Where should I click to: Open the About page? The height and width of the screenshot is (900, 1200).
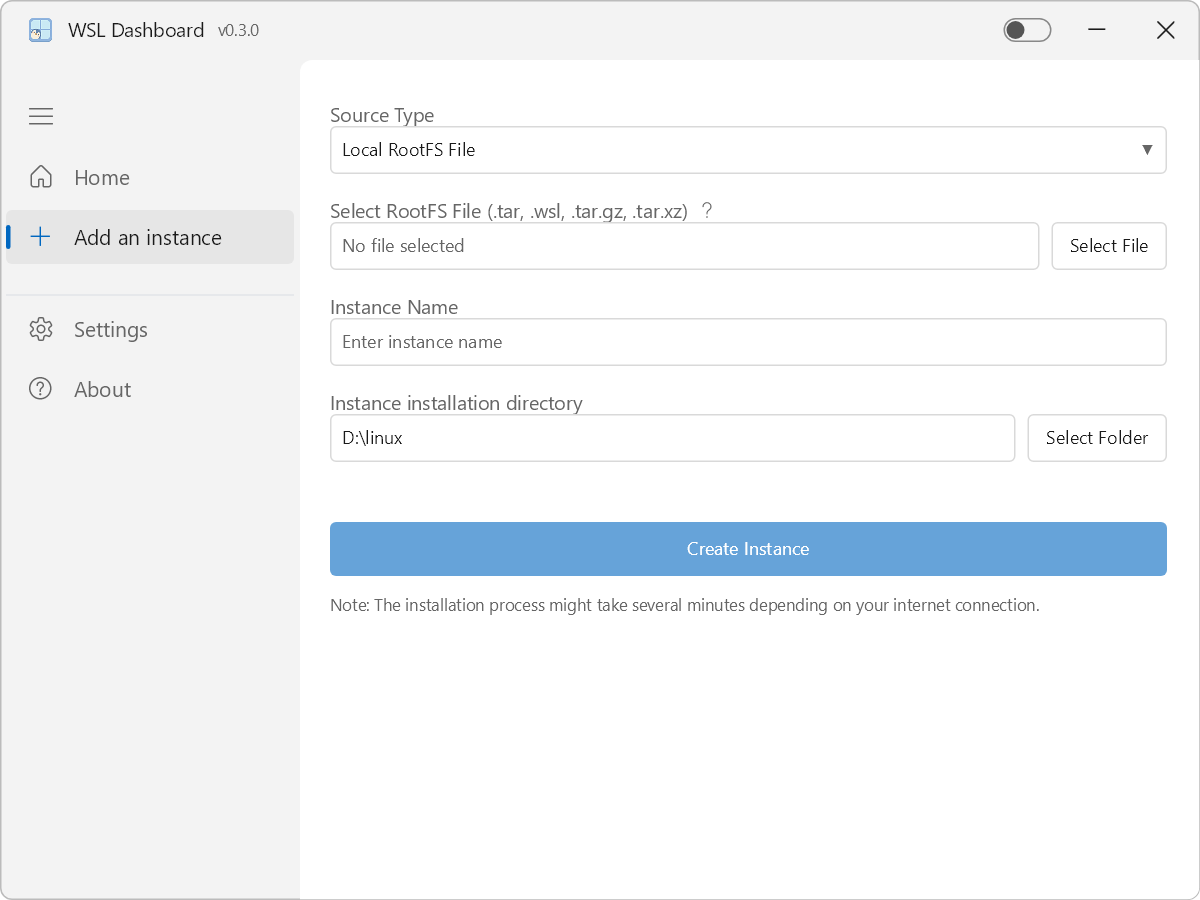click(x=102, y=389)
